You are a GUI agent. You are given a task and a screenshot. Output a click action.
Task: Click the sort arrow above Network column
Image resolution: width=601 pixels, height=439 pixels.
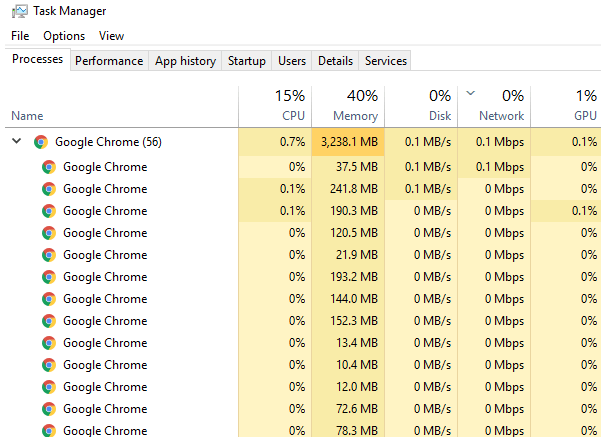tap(471, 93)
